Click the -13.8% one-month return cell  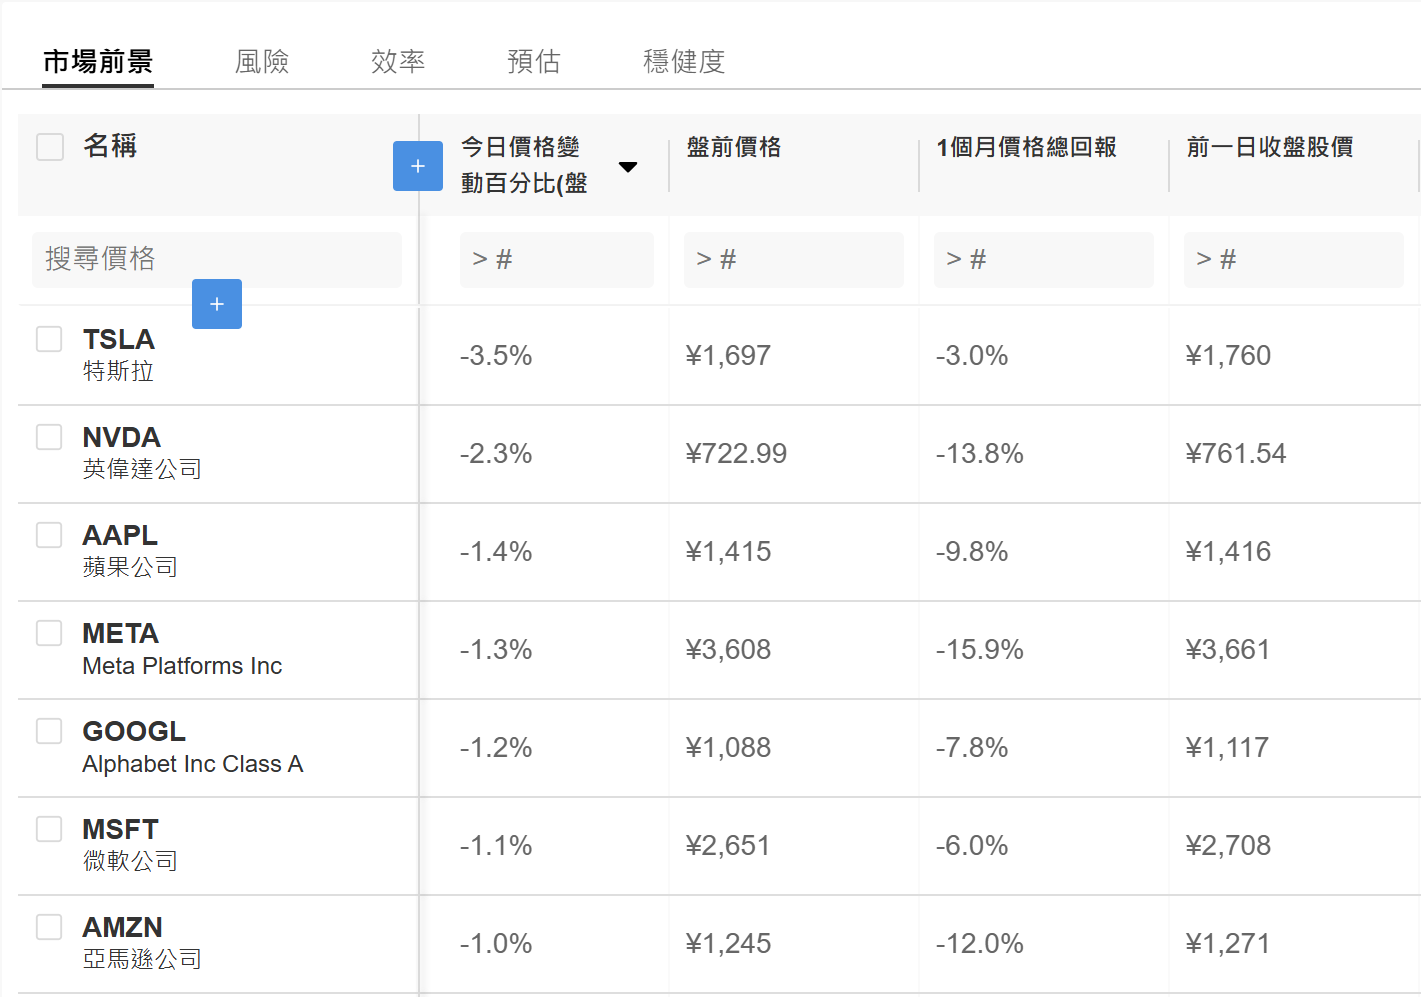pos(980,453)
